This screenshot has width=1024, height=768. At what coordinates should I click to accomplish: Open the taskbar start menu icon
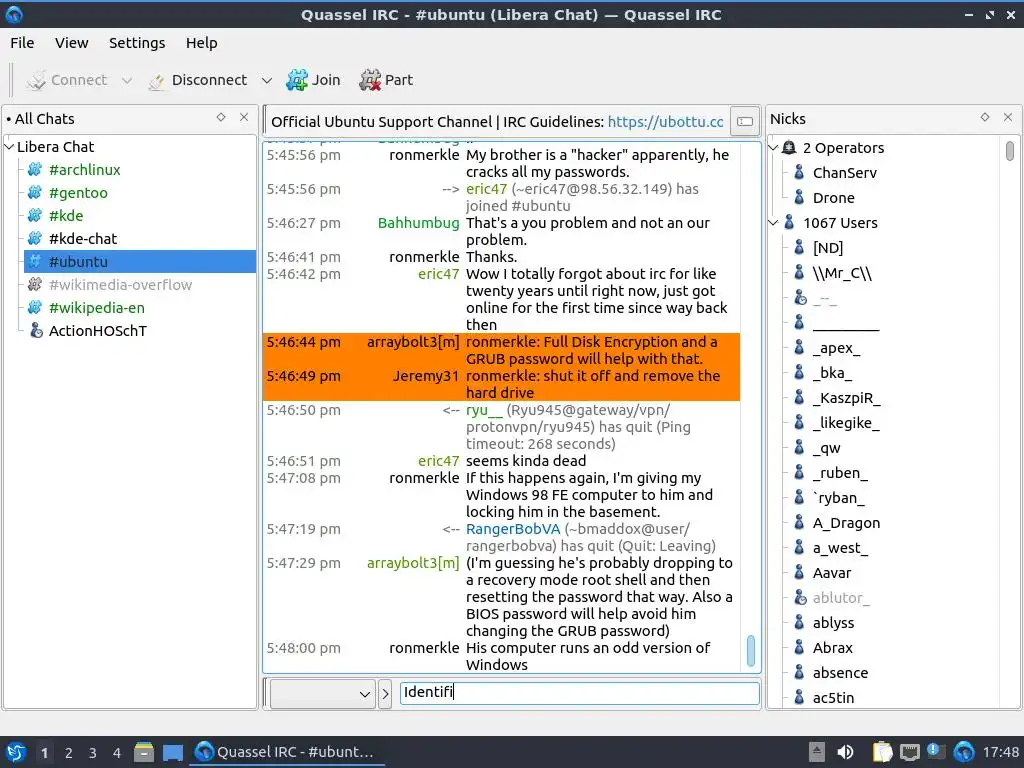coord(16,752)
